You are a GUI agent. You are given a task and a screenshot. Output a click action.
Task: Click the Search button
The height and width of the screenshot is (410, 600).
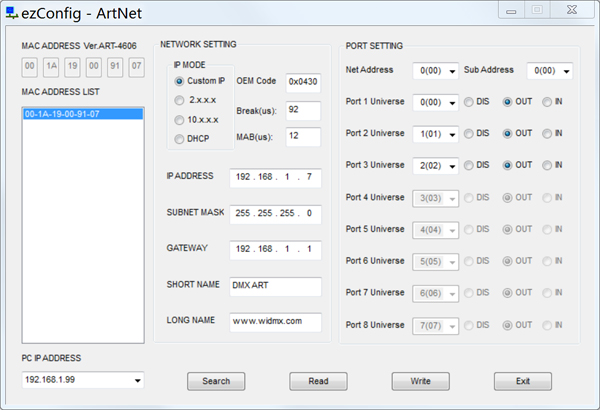click(x=216, y=381)
